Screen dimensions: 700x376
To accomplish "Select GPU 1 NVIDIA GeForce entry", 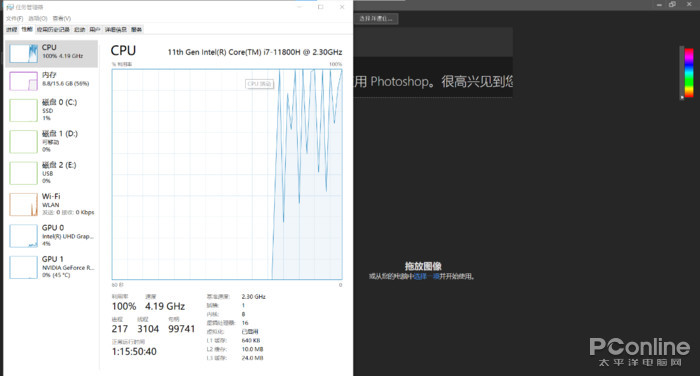I will tap(51, 267).
